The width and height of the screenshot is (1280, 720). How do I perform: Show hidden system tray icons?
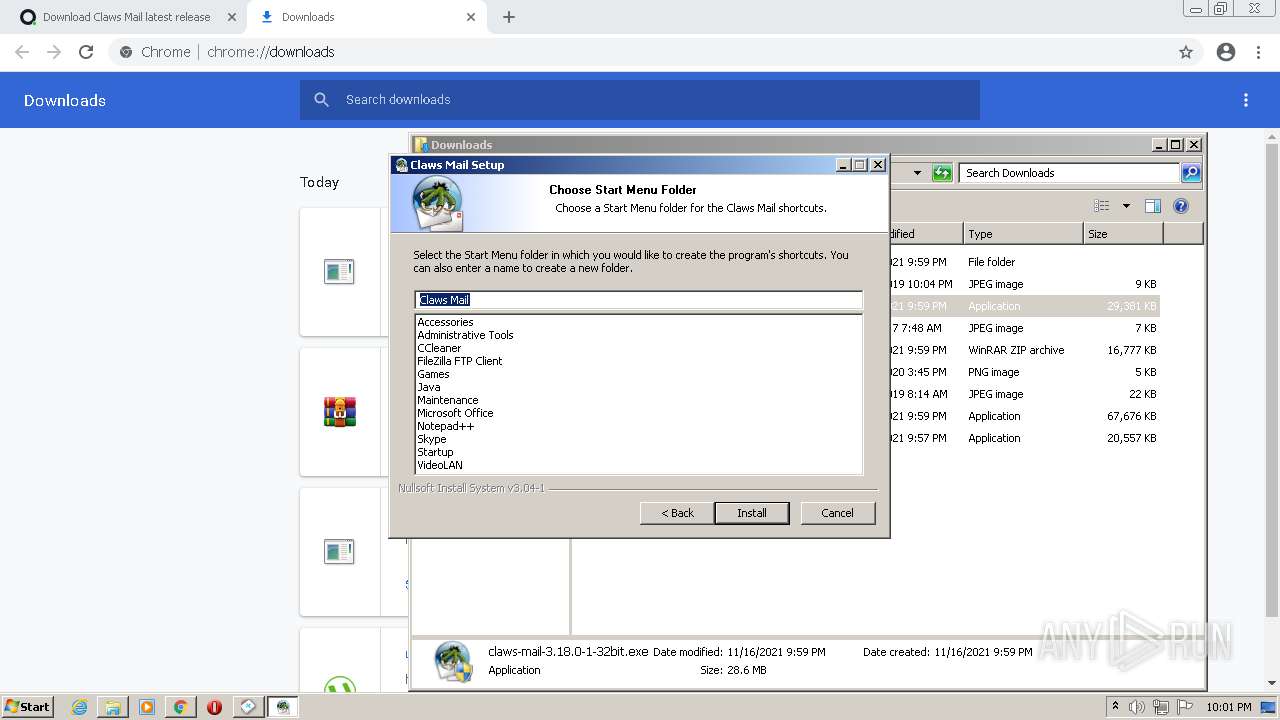[1115, 706]
